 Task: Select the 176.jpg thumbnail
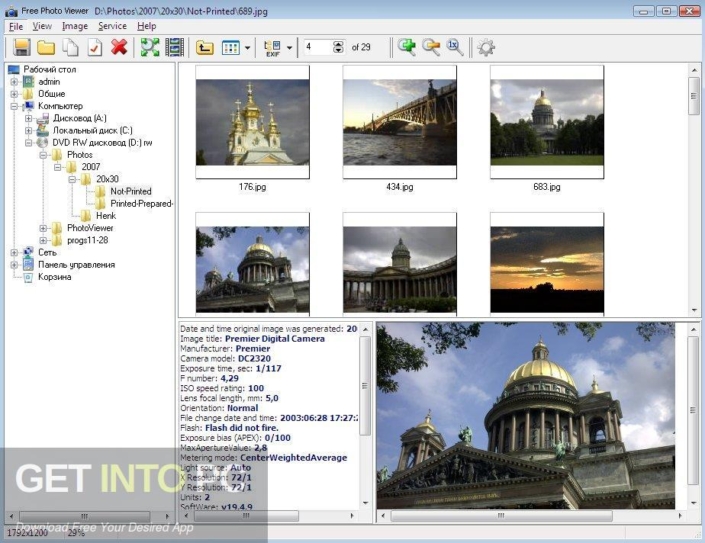[252, 122]
